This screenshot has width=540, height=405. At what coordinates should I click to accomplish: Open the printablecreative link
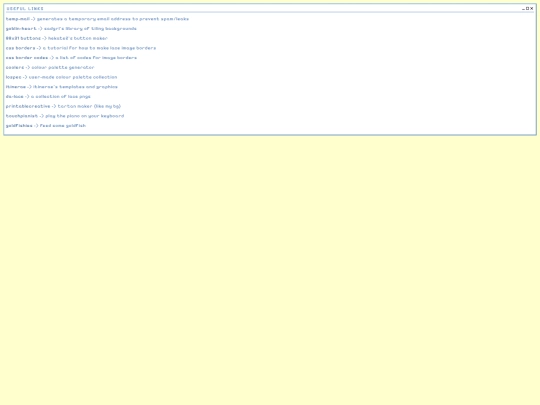(x=28, y=106)
